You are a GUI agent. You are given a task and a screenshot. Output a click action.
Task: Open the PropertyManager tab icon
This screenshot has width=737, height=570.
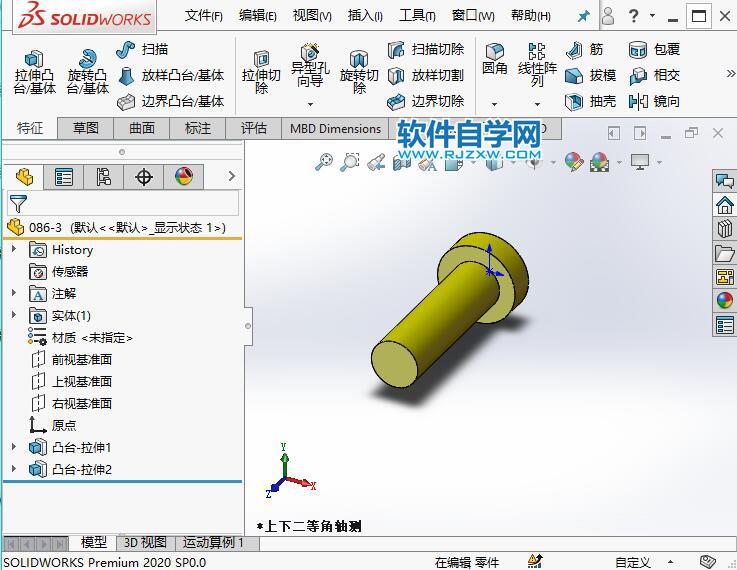click(x=64, y=177)
